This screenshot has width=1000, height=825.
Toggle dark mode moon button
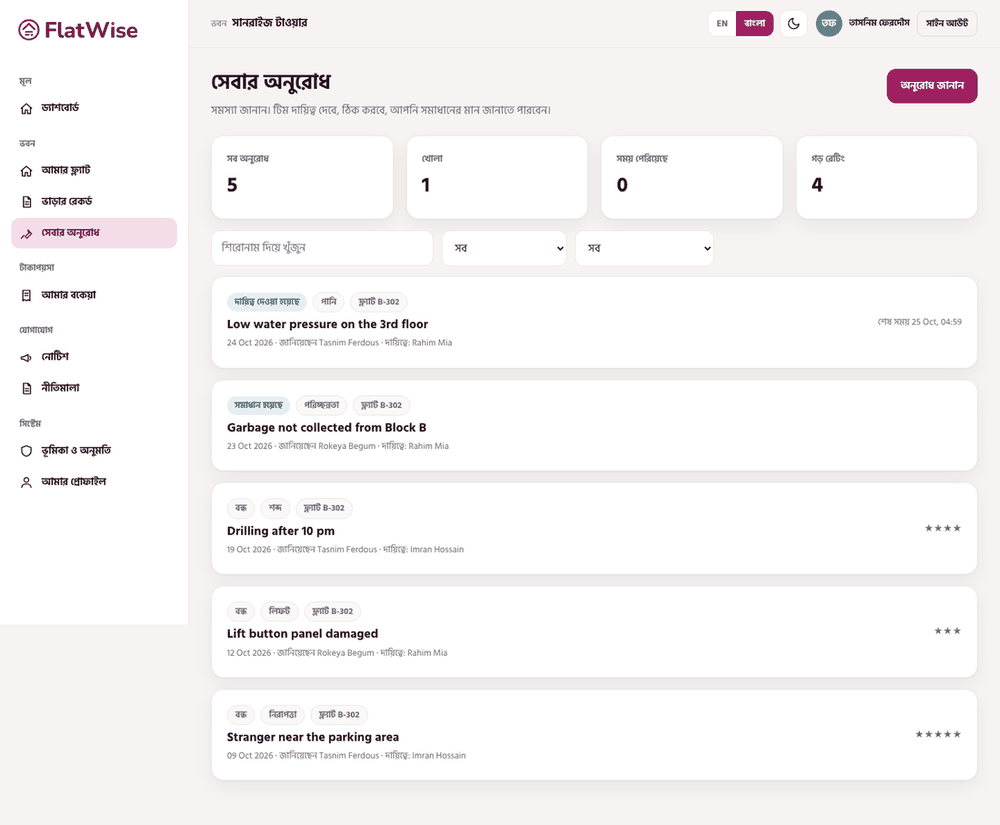pos(793,24)
